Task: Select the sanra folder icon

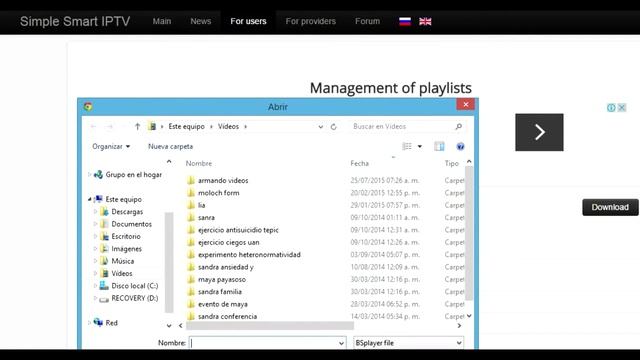Action: pos(191,218)
